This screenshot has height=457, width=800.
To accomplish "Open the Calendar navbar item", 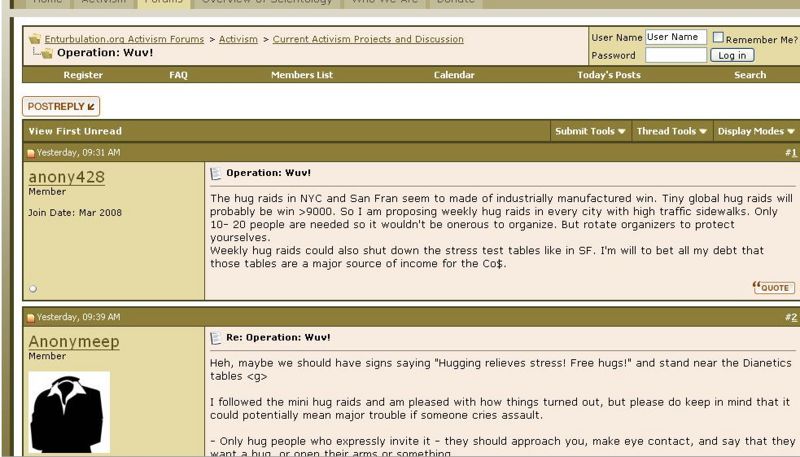I will (454, 75).
